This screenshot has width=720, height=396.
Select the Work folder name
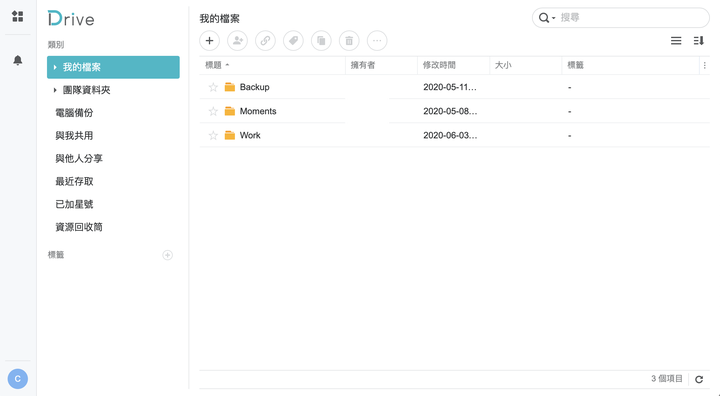click(x=250, y=135)
